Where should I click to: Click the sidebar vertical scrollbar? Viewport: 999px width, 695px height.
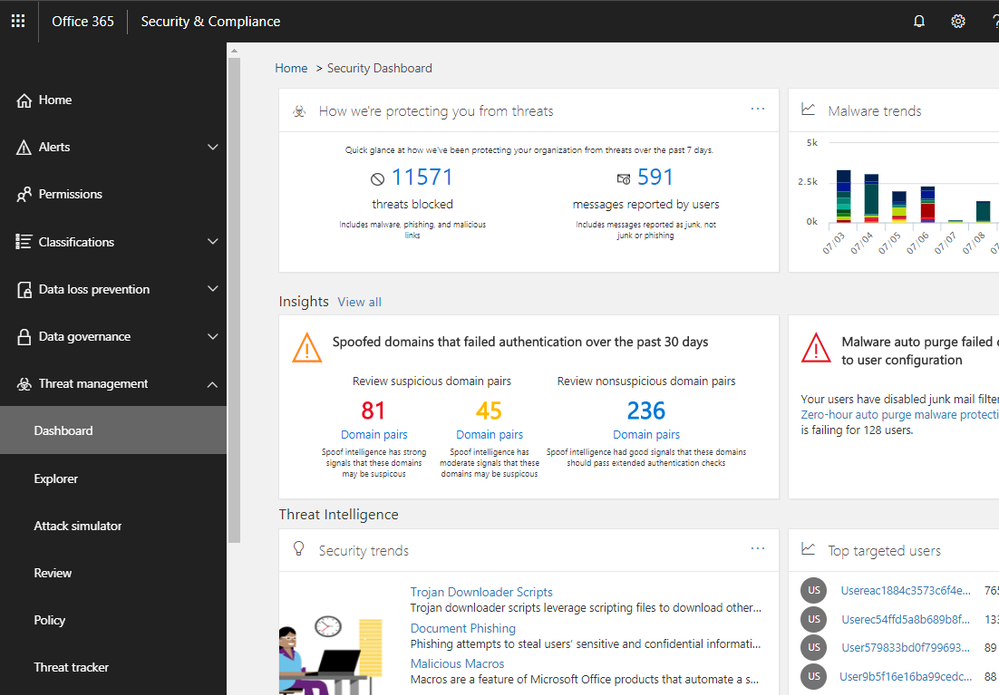tap(232, 300)
